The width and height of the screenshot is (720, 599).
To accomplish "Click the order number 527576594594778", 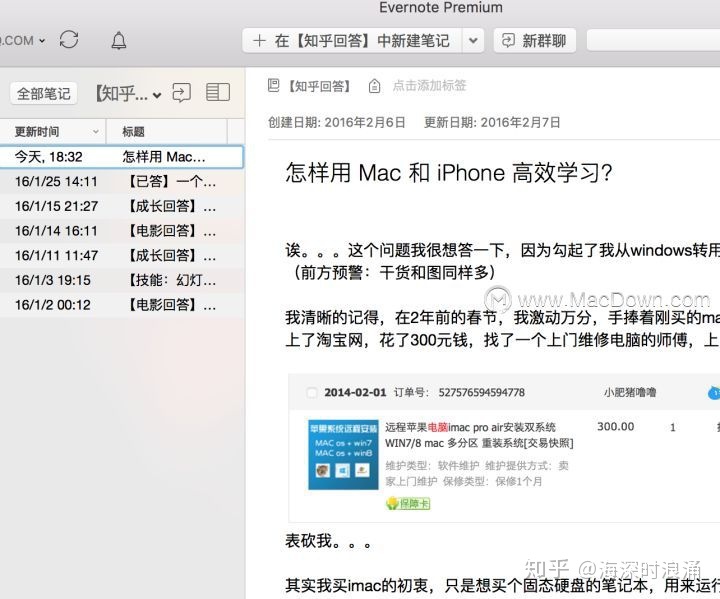I will pos(481,393).
